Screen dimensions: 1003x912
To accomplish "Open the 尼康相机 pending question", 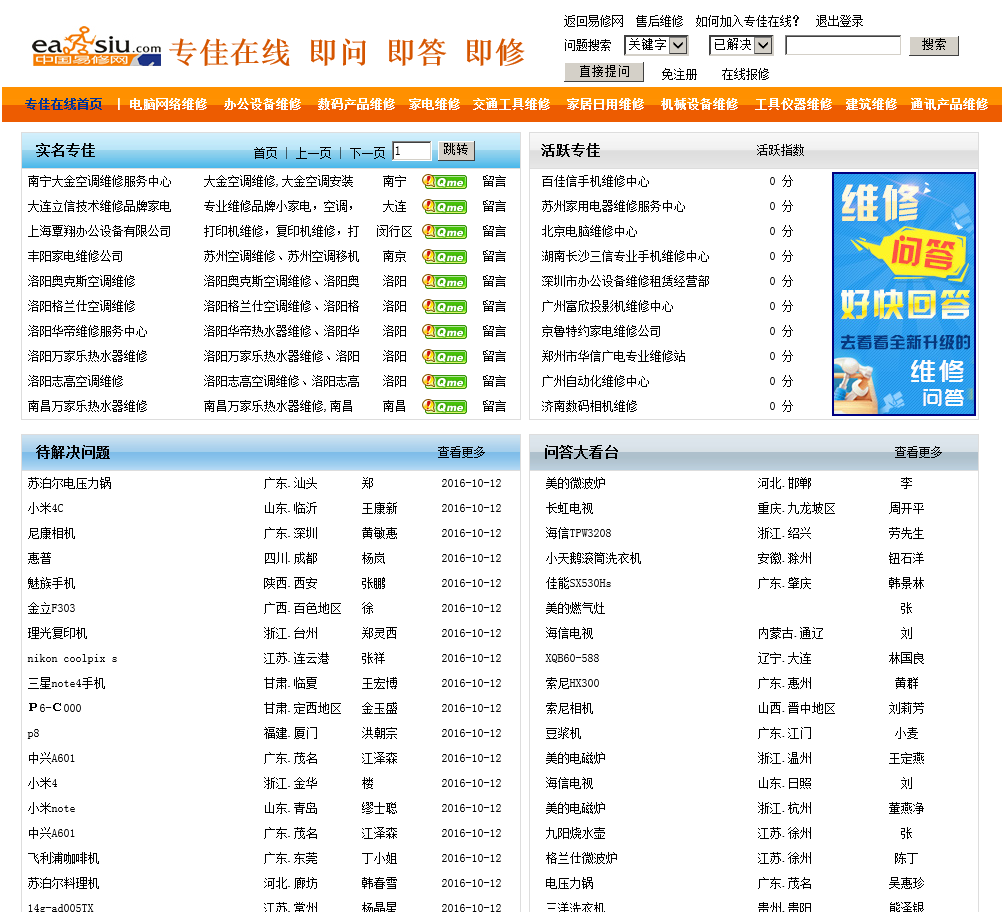I will pos(51,533).
